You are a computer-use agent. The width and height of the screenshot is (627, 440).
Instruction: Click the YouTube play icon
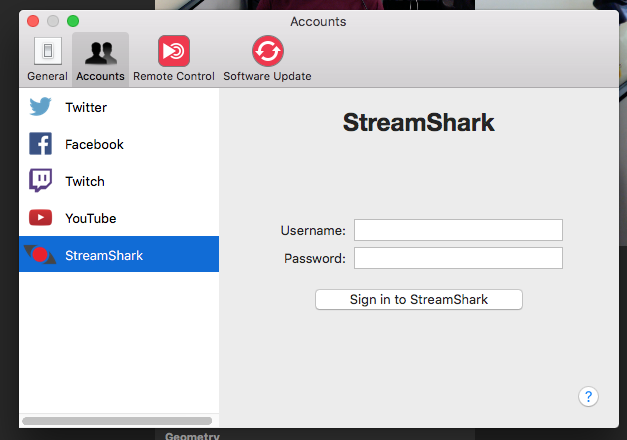pyautogui.click(x=40, y=218)
